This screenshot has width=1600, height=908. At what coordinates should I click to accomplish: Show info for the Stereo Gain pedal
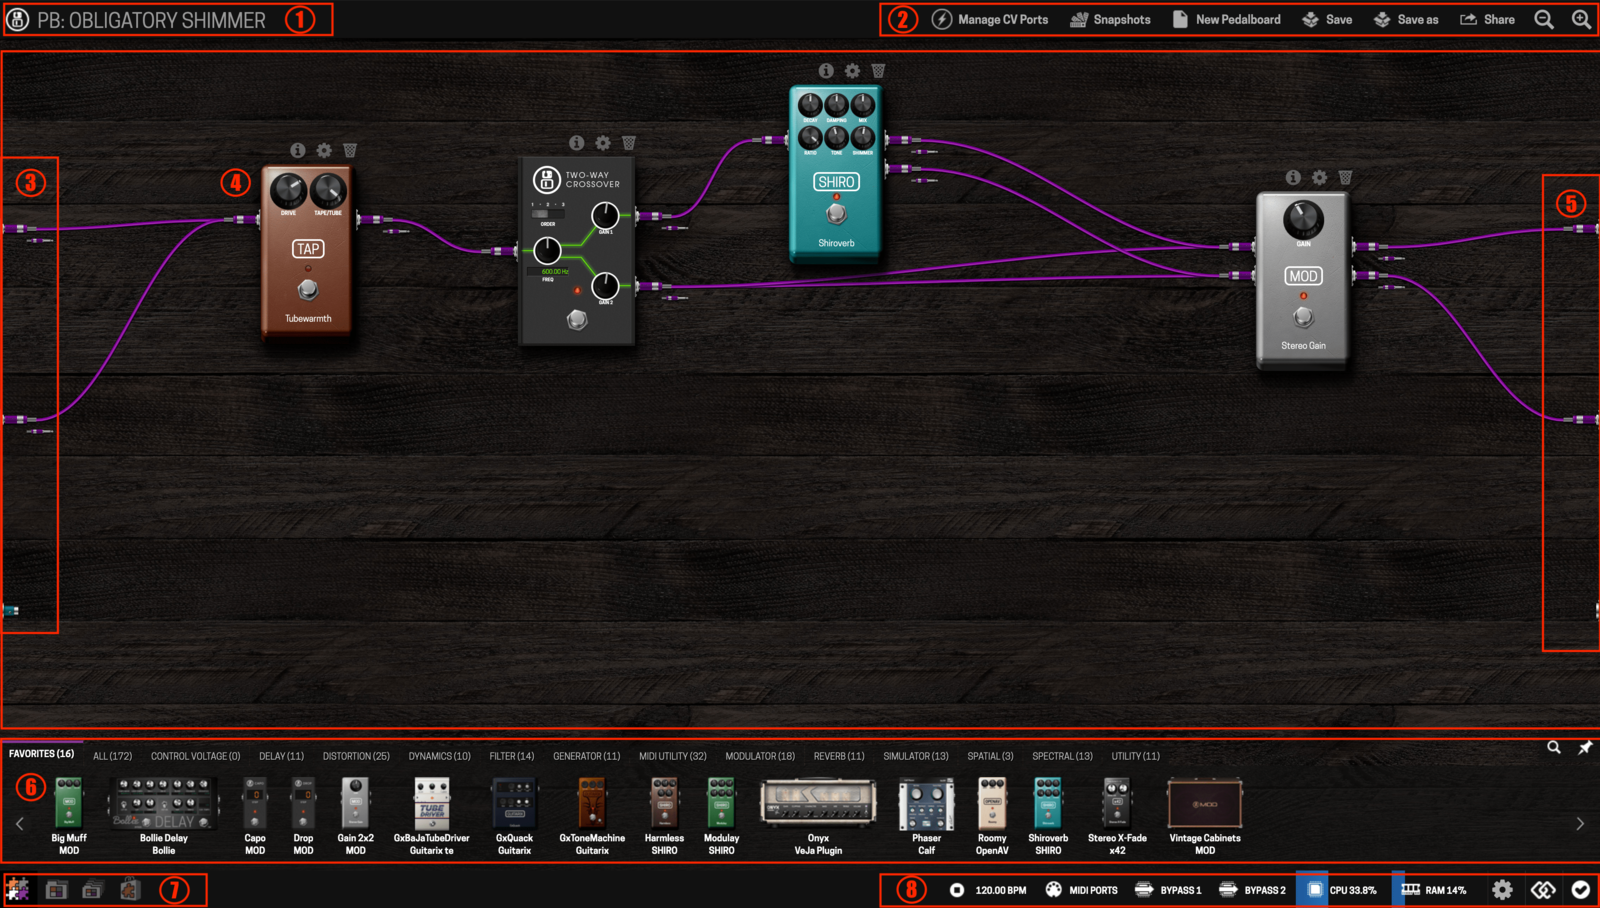(1293, 177)
